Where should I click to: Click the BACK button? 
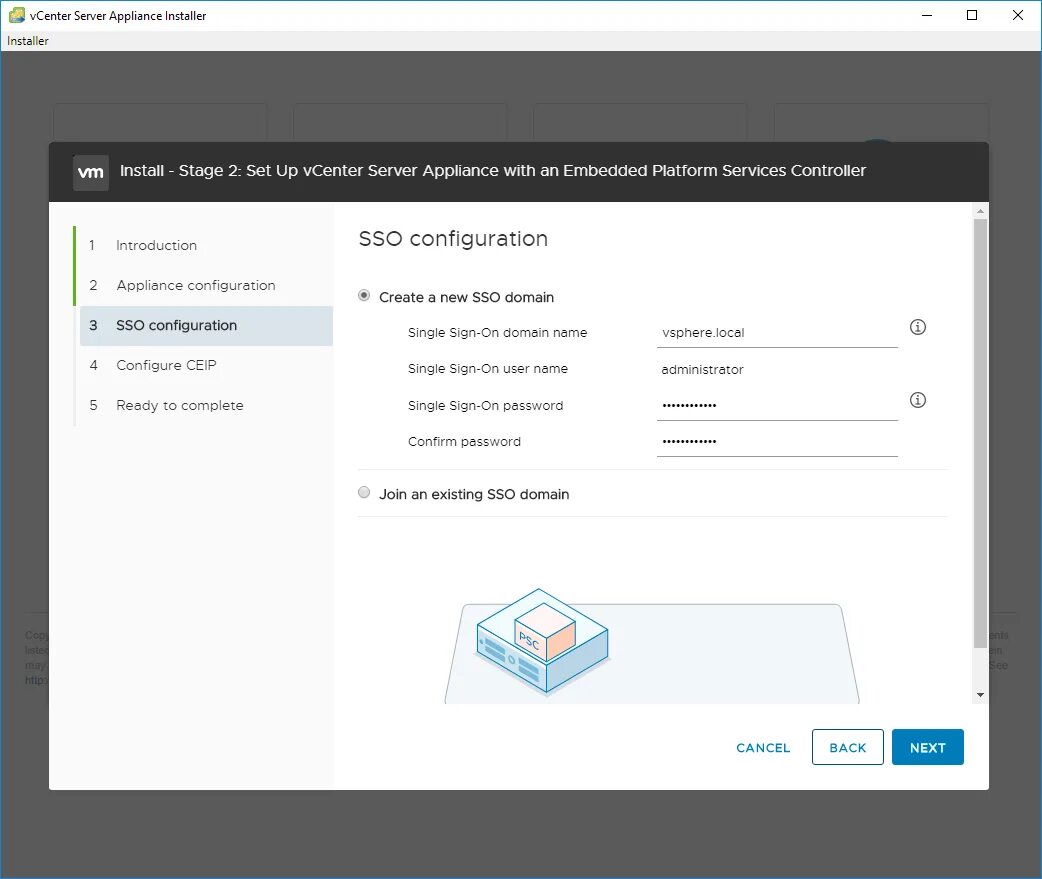(847, 747)
